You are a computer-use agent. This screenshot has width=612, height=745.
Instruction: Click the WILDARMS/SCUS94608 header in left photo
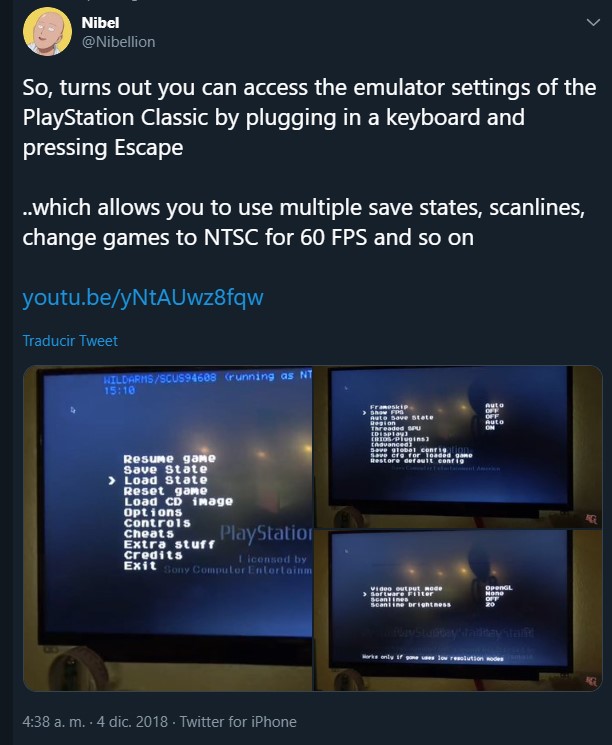click(x=160, y=378)
